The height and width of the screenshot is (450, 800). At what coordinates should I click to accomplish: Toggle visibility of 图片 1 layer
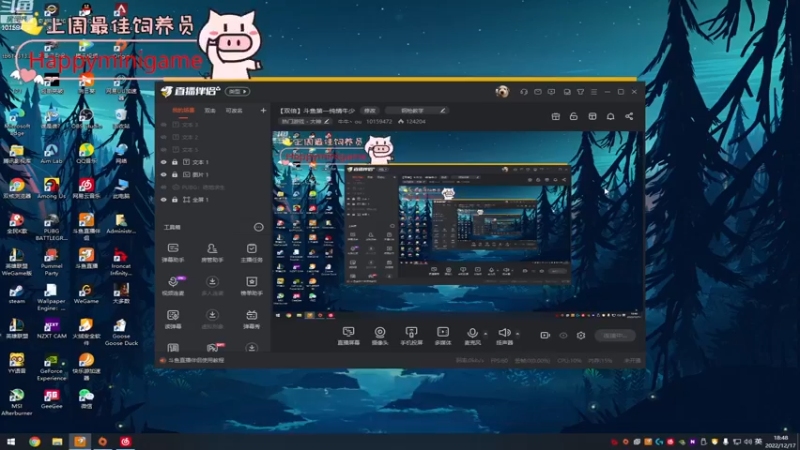pyautogui.click(x=164, y=174)
